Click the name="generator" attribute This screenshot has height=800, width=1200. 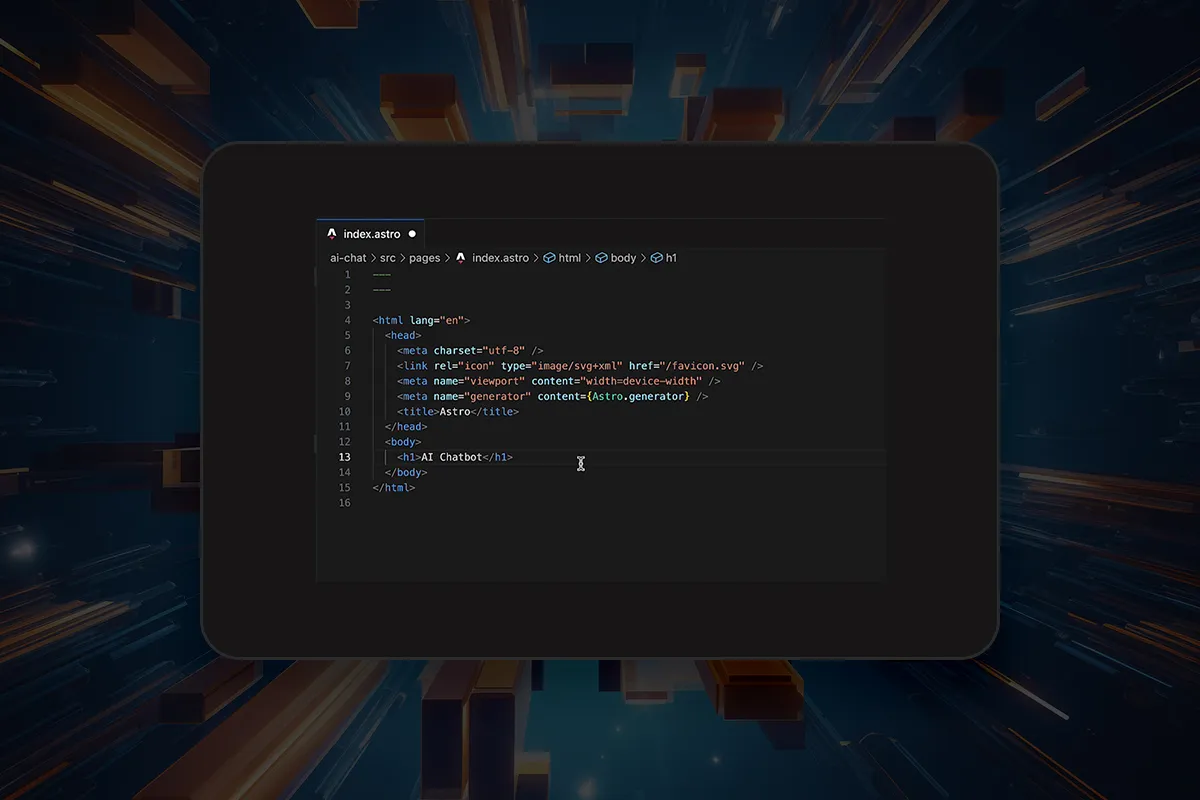(482, 396)
